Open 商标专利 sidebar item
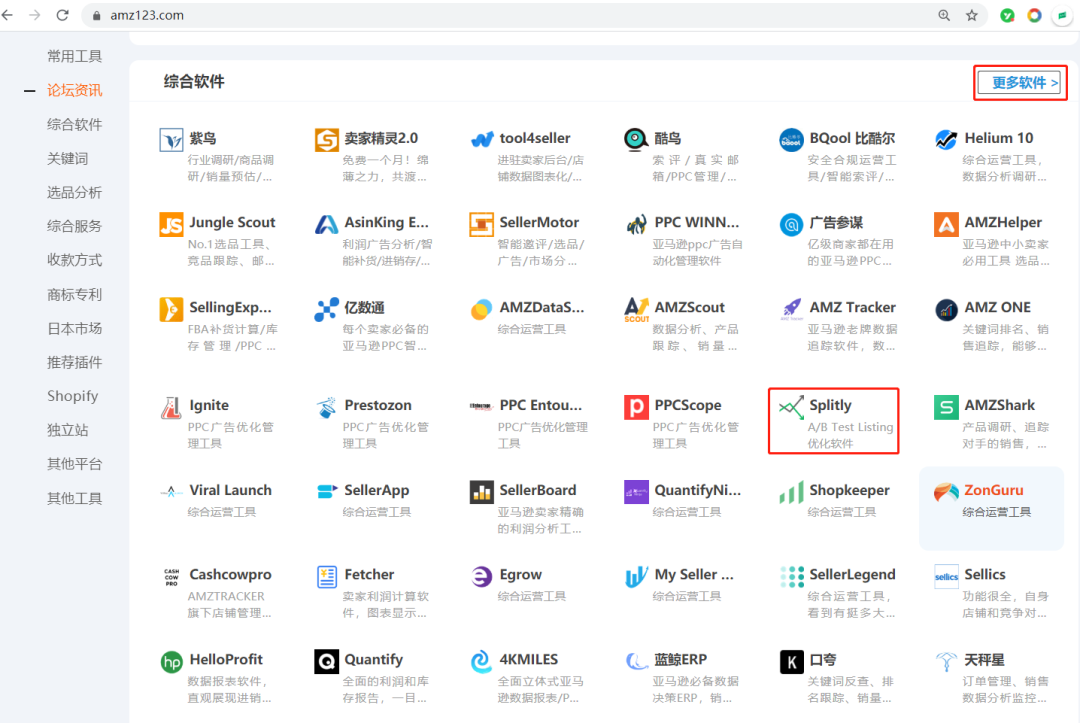Screen dimensions: 1080x723 point(74,295)
